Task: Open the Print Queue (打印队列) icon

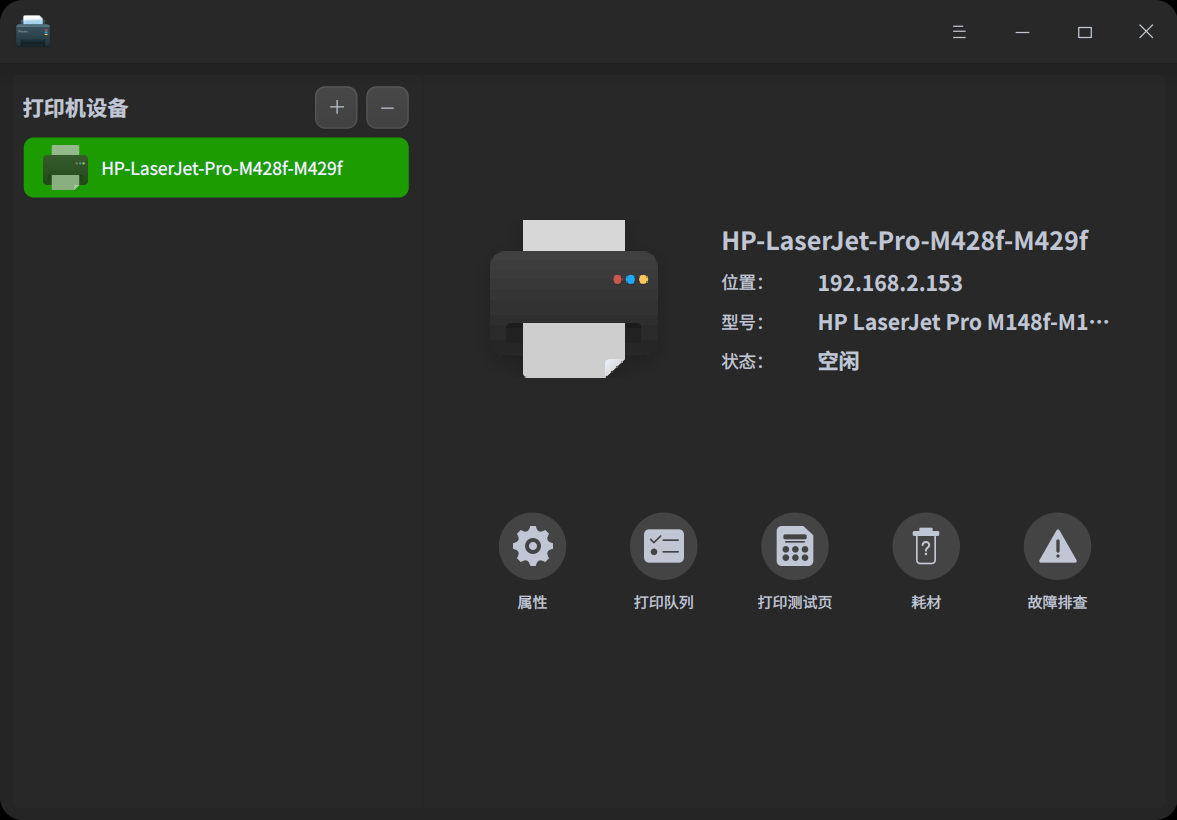Action: 664,546
